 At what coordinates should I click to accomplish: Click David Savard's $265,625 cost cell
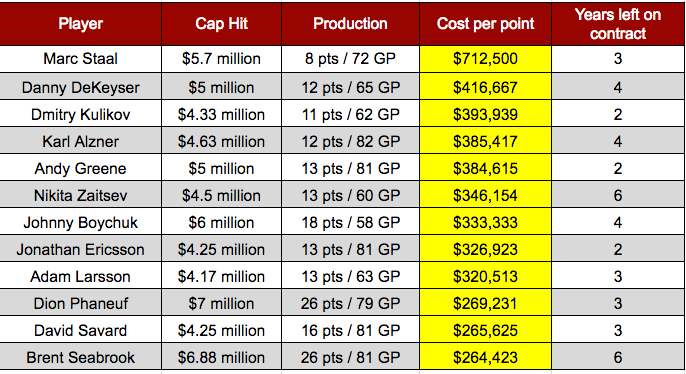tap(485, 330)
